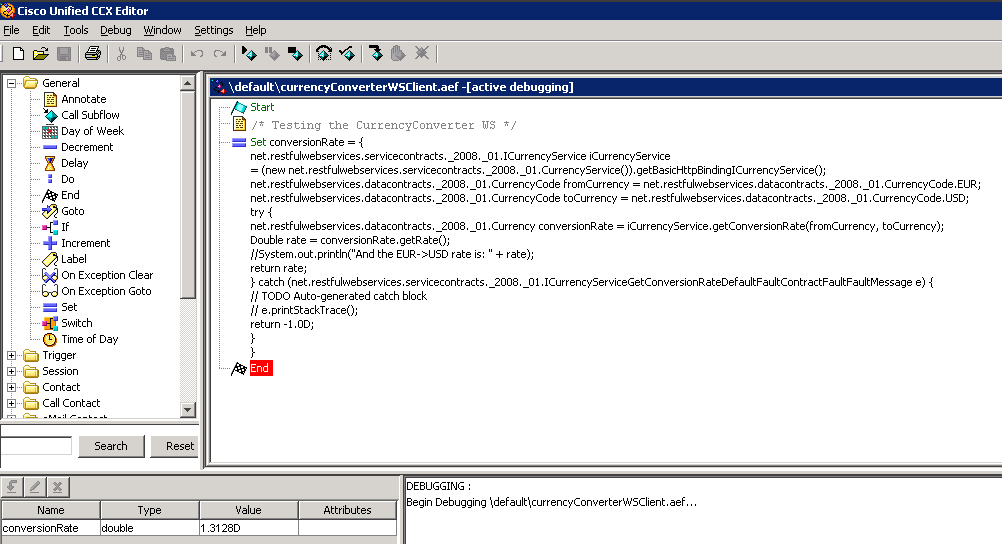Click the Copy toolbar icon
Screen dimensions: 1002x544
[x=144, y=54]
